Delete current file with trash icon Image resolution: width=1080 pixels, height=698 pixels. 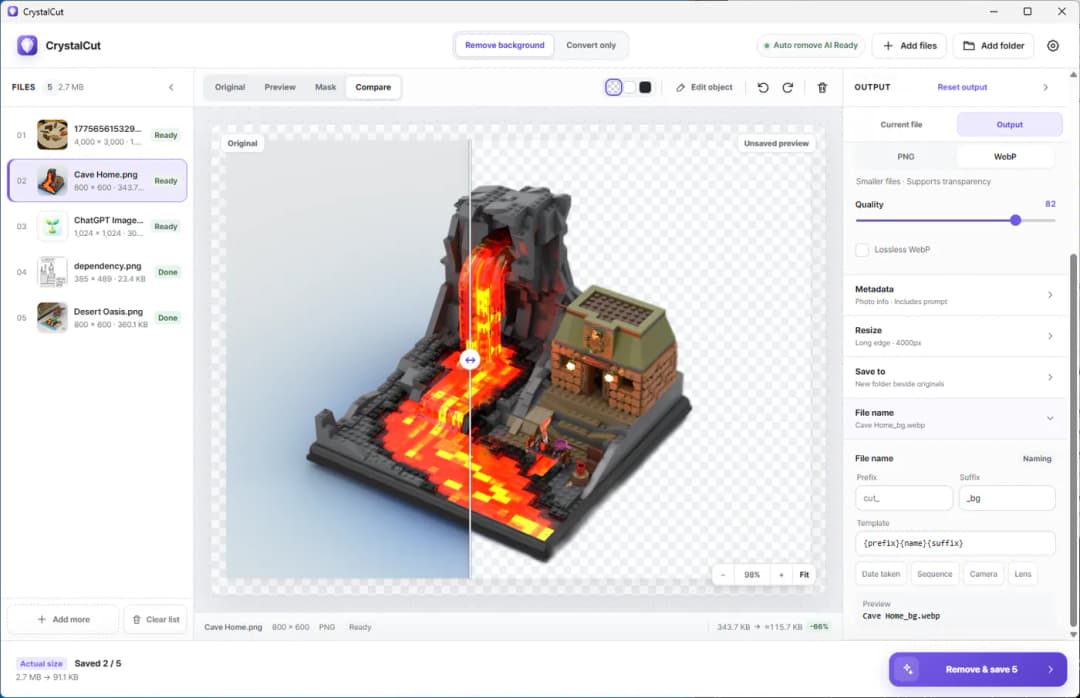point(822,88)
